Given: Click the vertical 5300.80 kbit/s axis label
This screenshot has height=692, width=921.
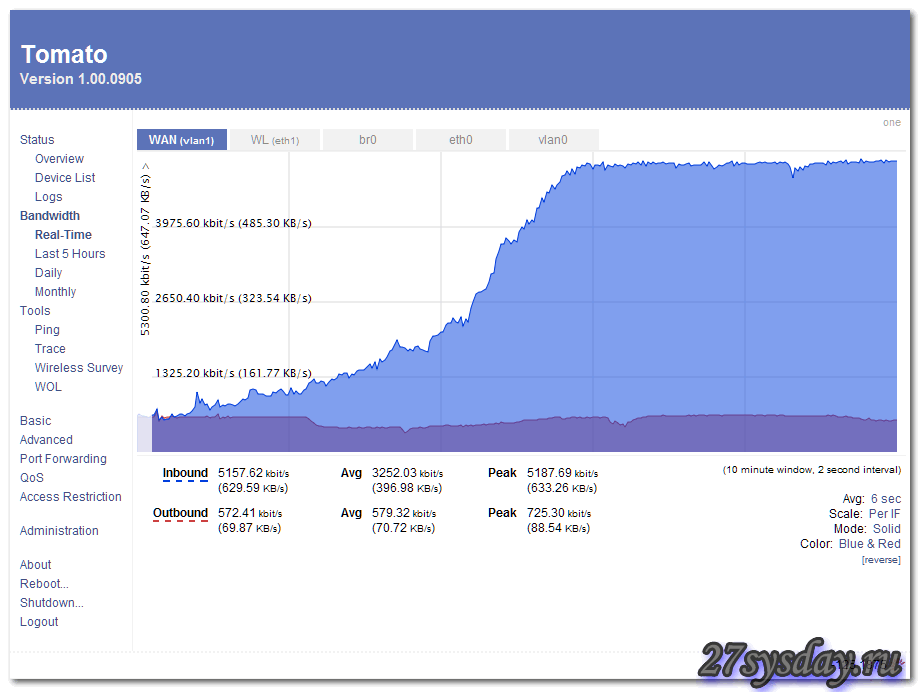Looking at the screenshot, I should 145,250.
